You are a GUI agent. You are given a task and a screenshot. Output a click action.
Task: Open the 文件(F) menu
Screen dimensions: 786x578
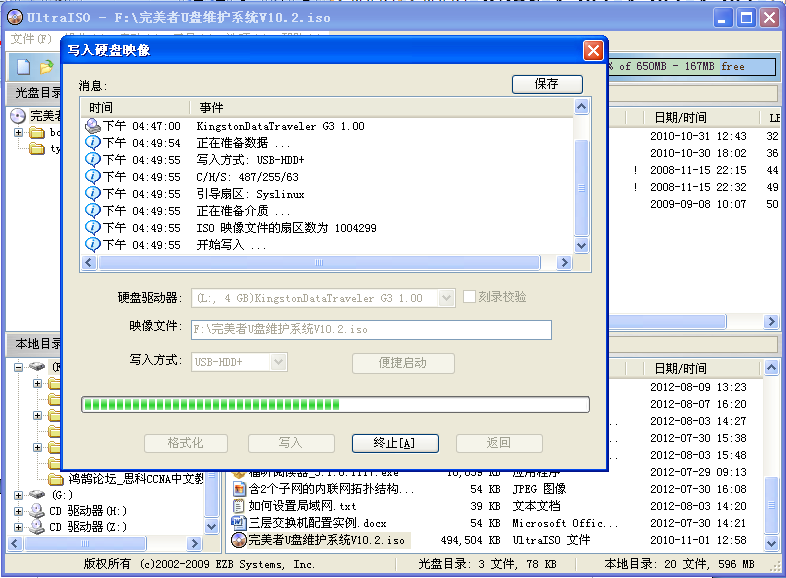pyautogui.click(x=31, y=39)
